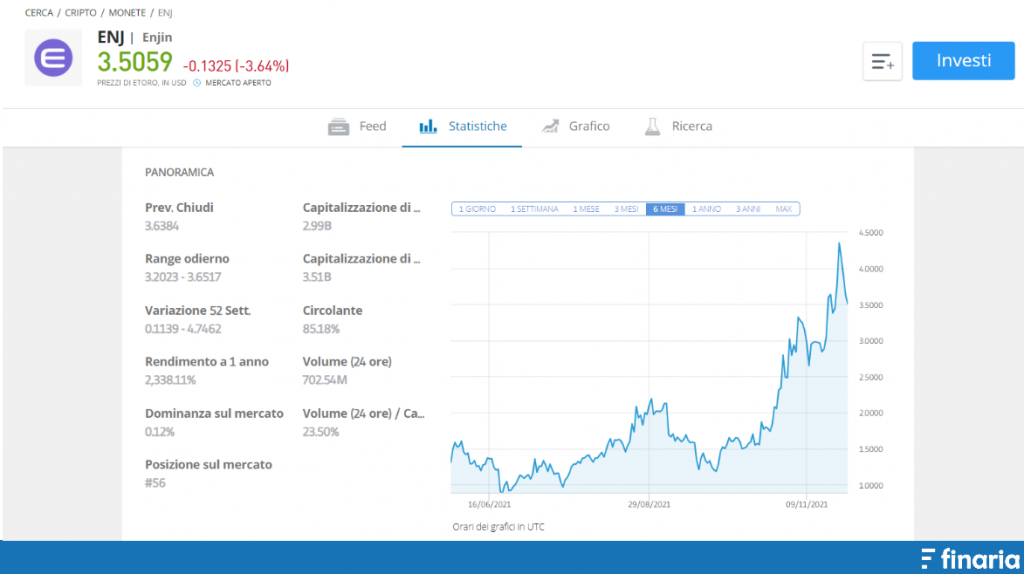Click the Investi button

point(963,61)
